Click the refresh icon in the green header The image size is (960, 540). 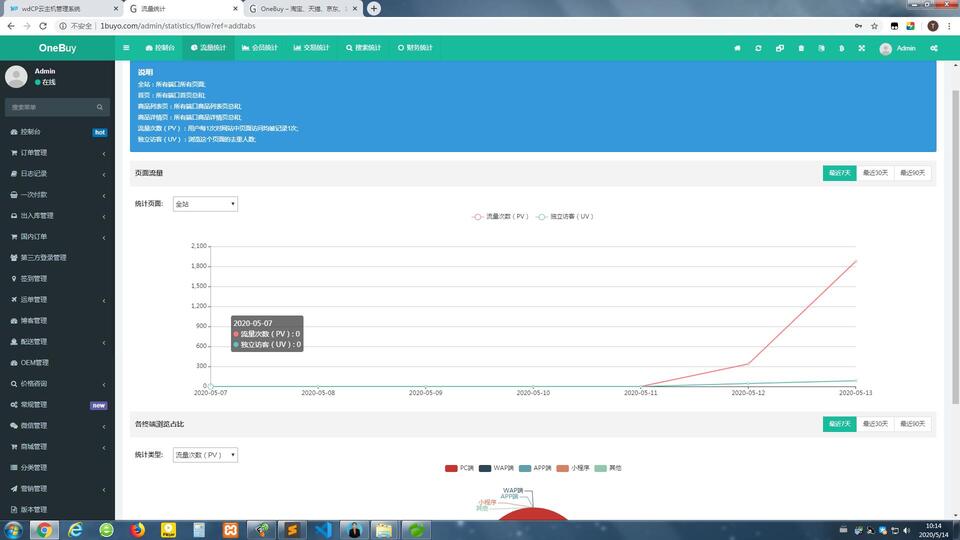tap(758, 48)
